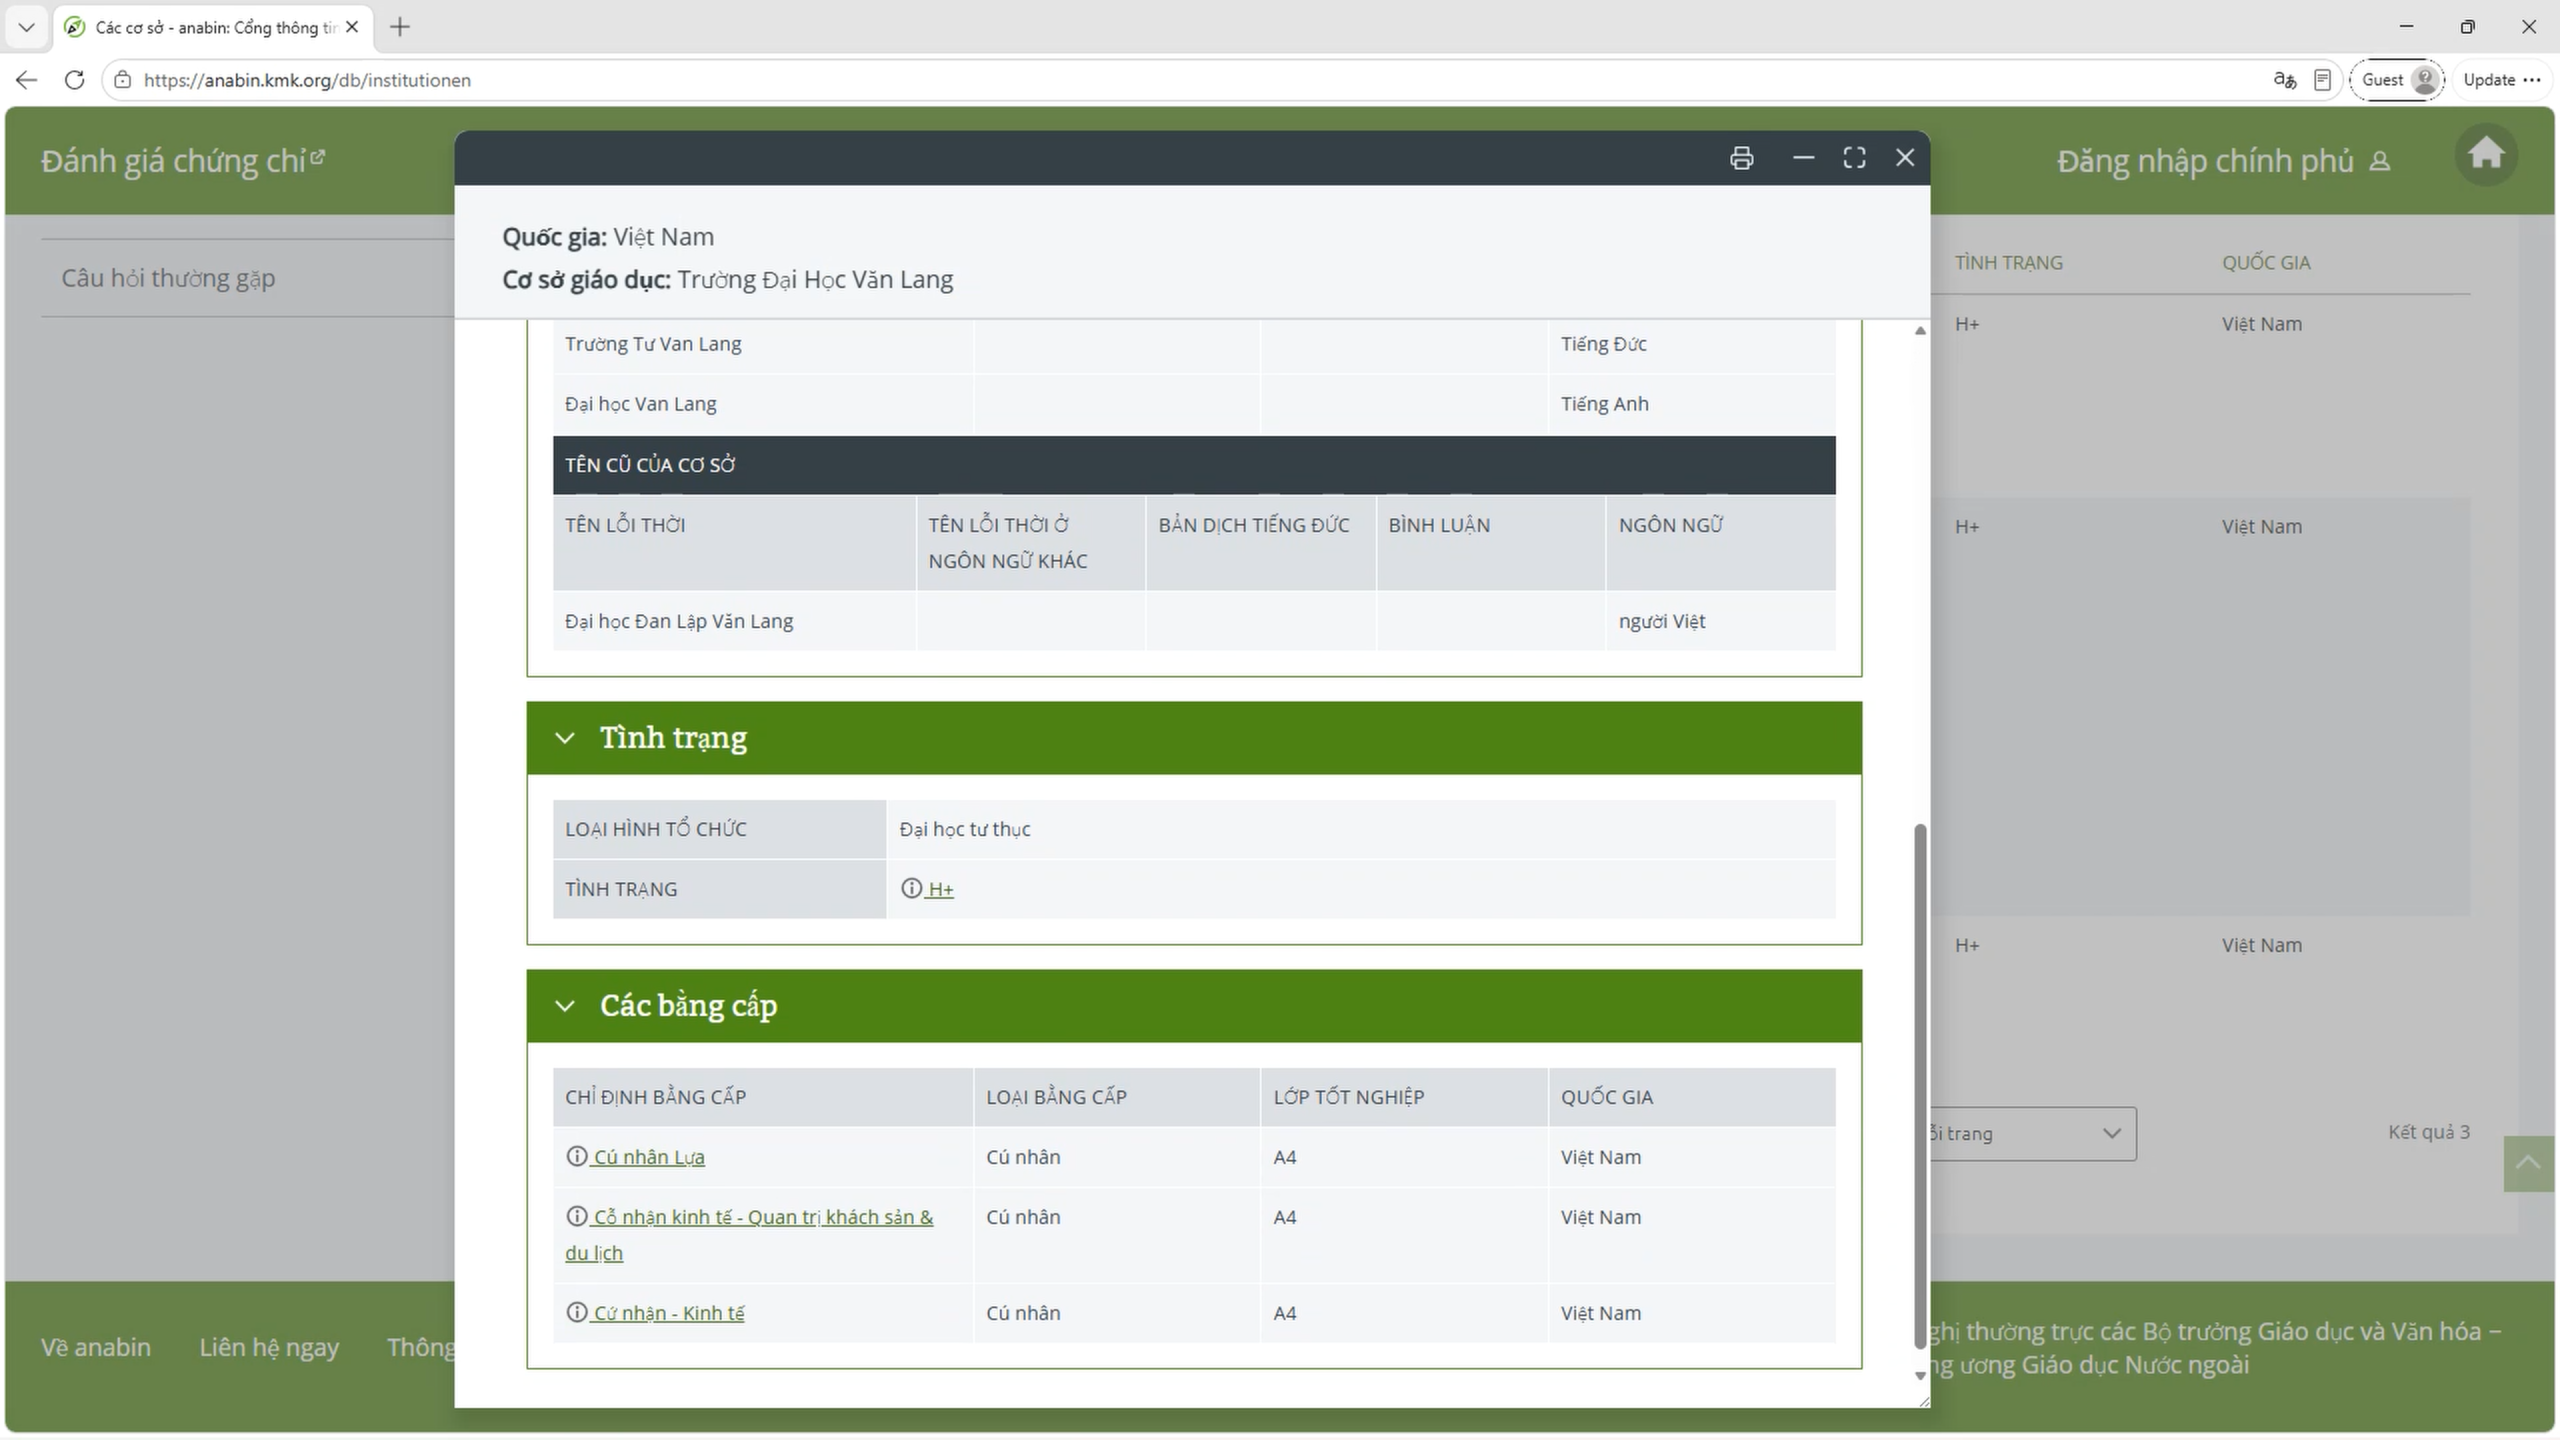This screenshot has height=1440, width=2560.
Task: Print the institution details dialog
Action: (1741, 158)
